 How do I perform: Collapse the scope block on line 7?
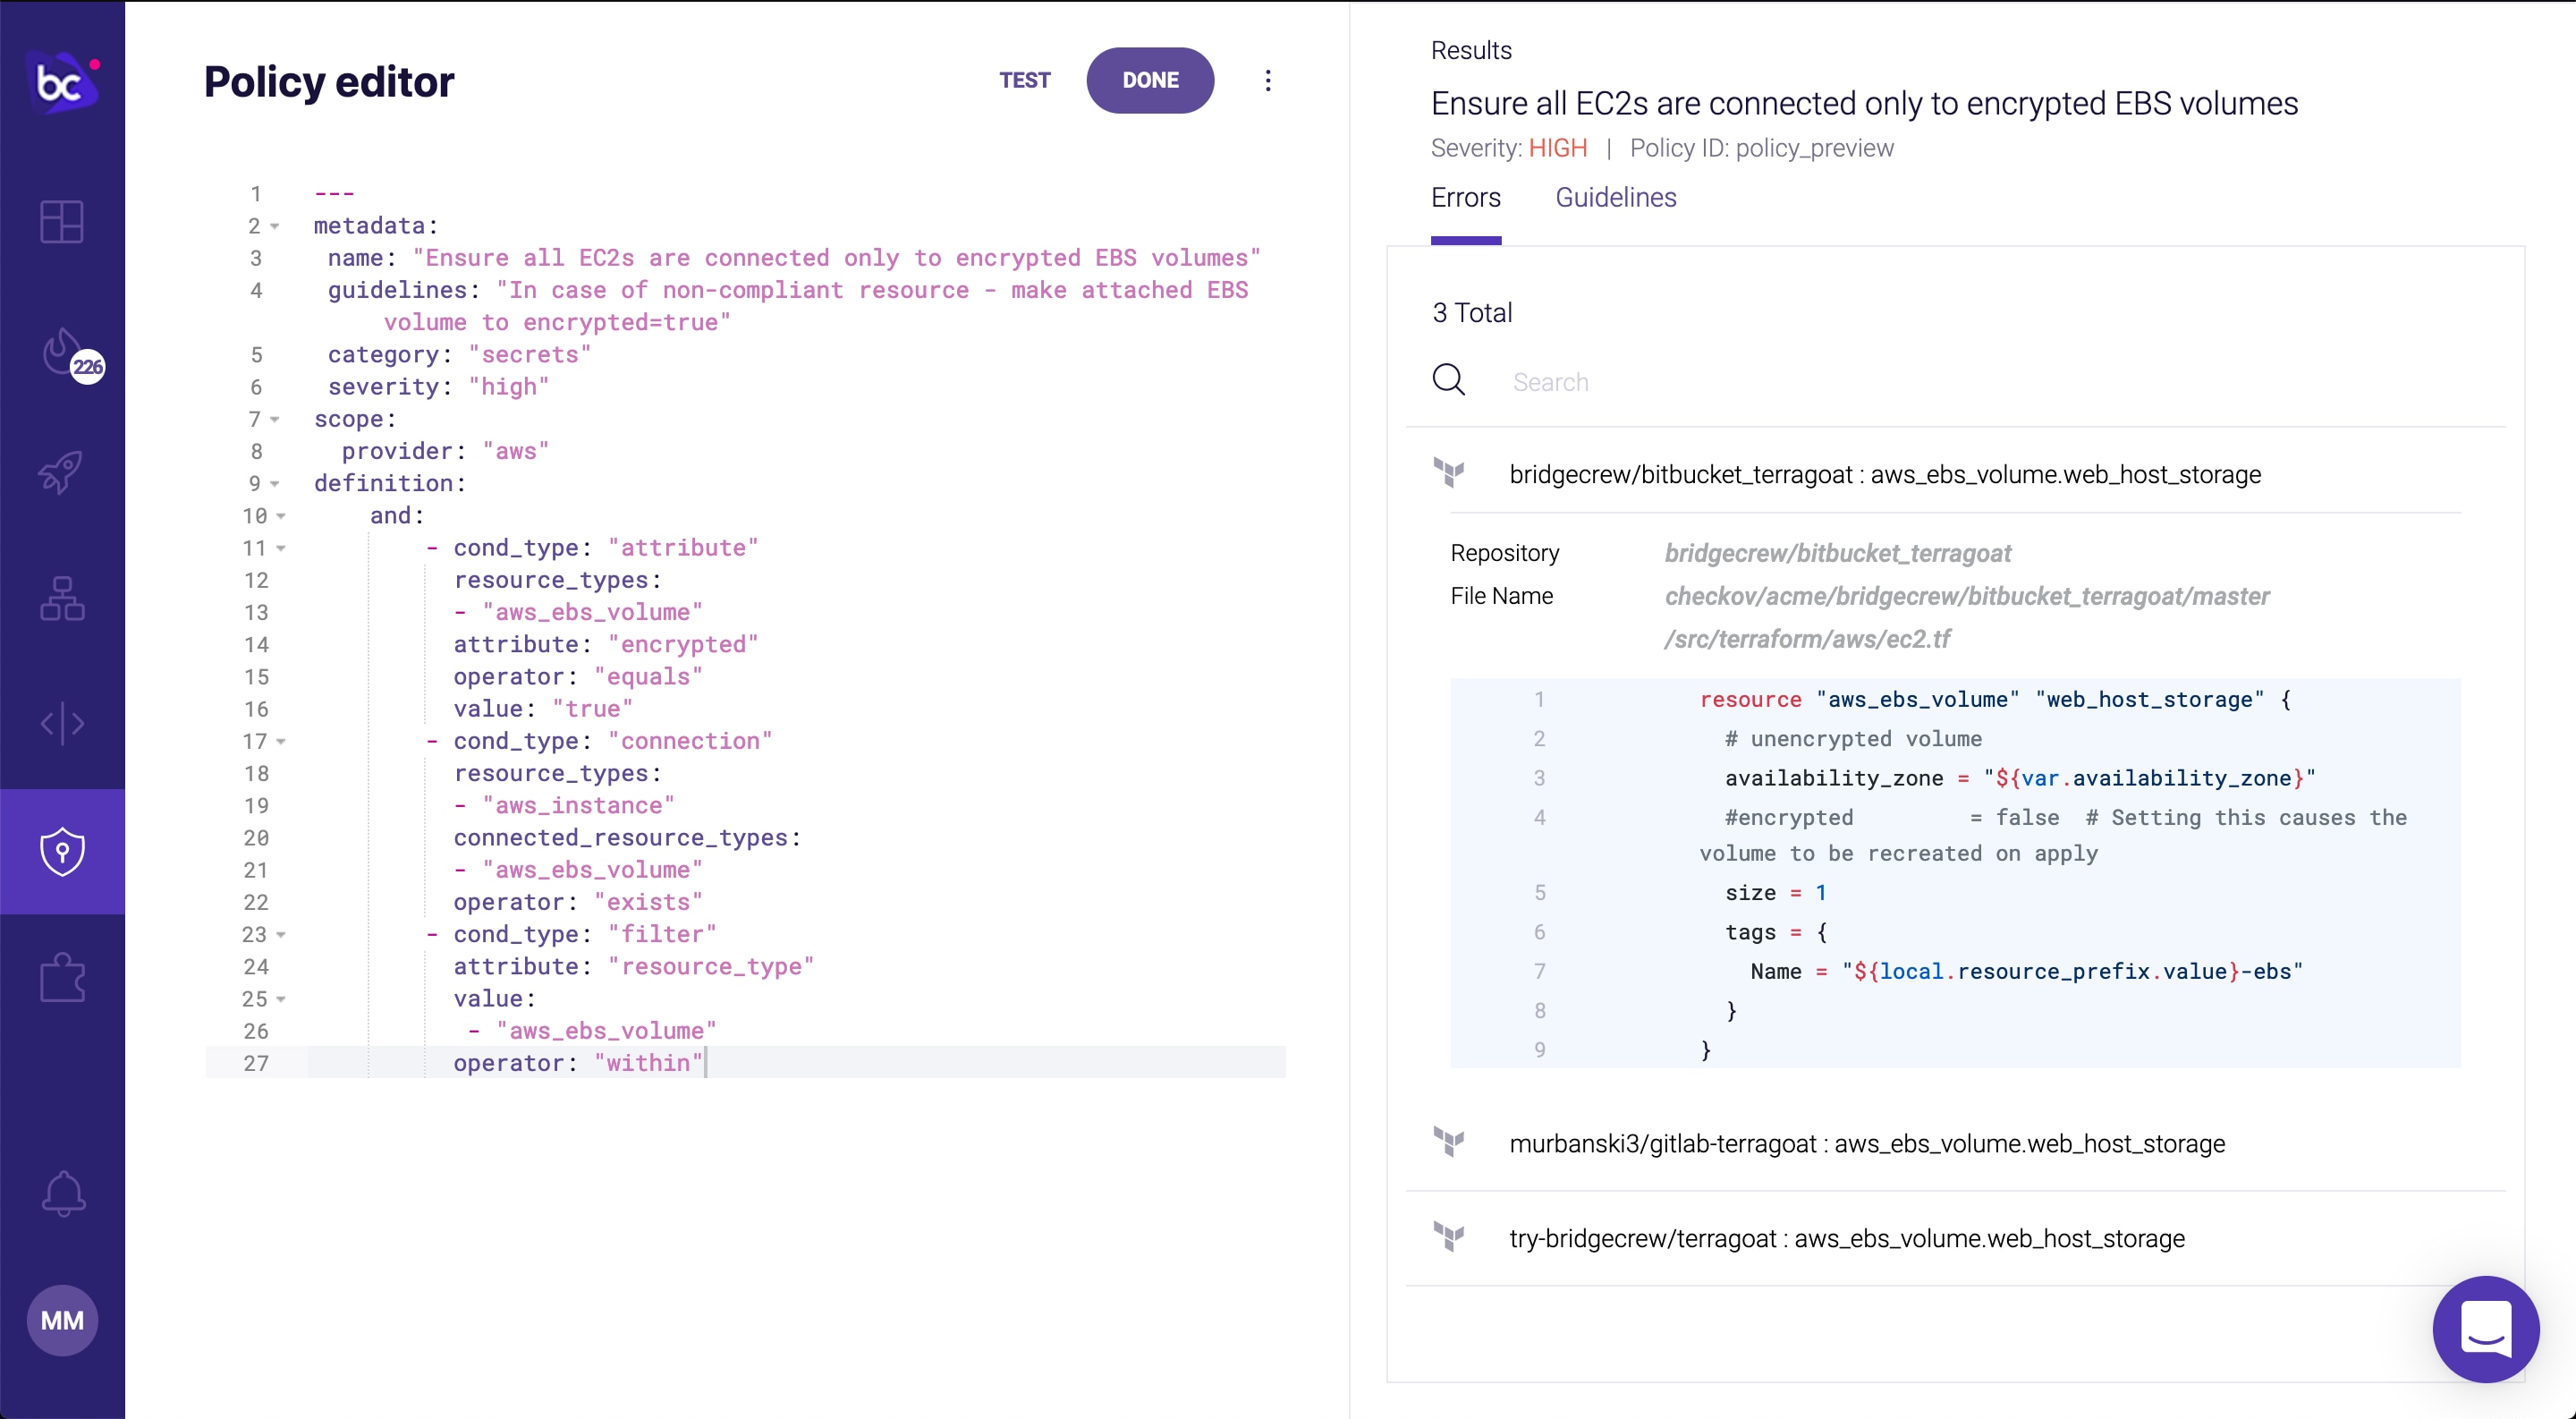pos(276,420)
